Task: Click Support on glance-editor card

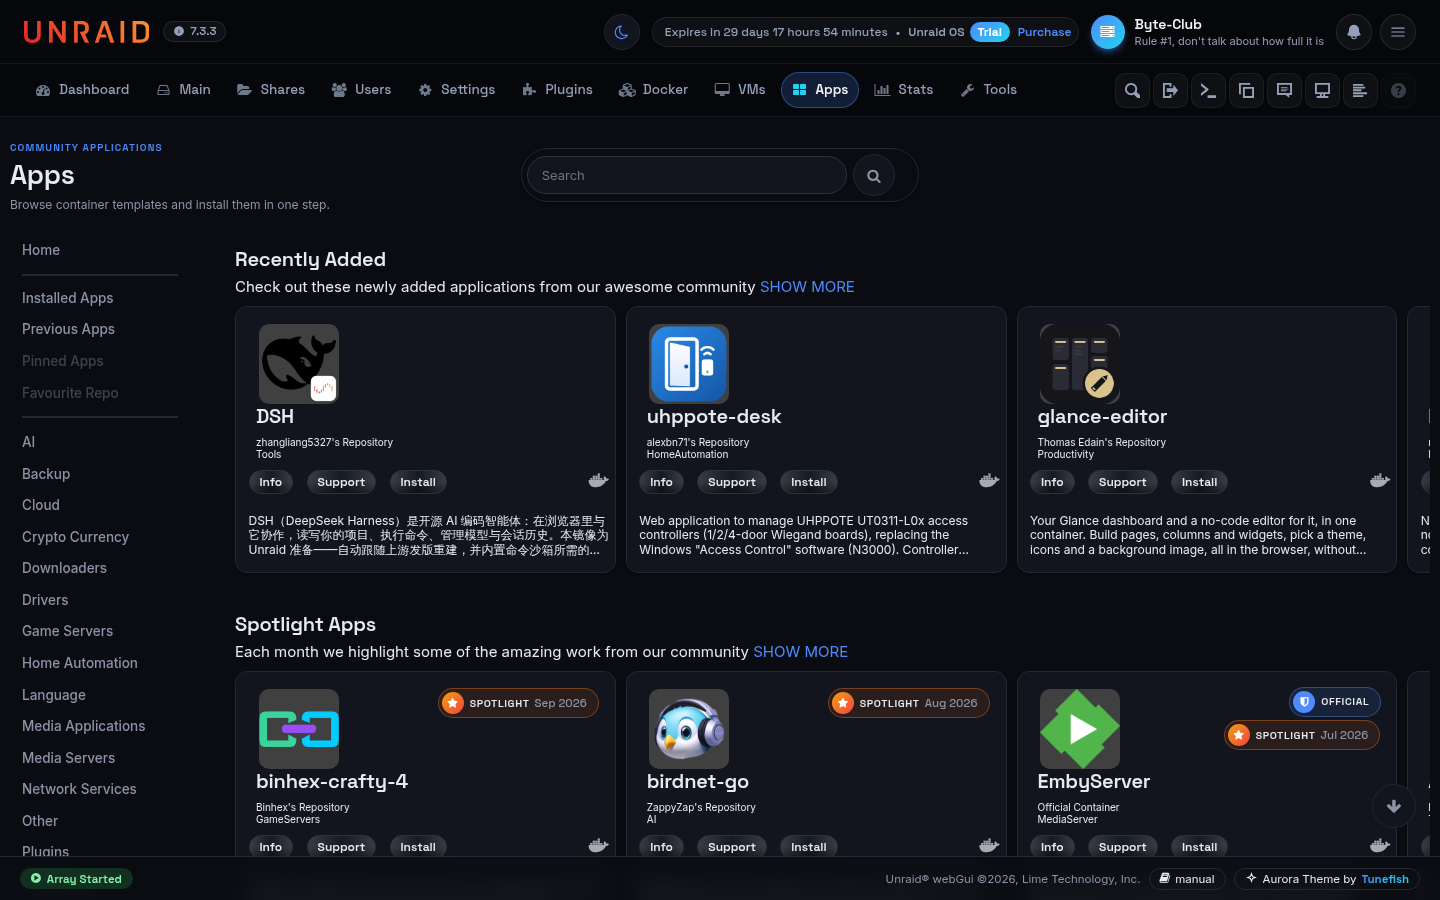Action: pyautogui.click(x=1122, y=482)
